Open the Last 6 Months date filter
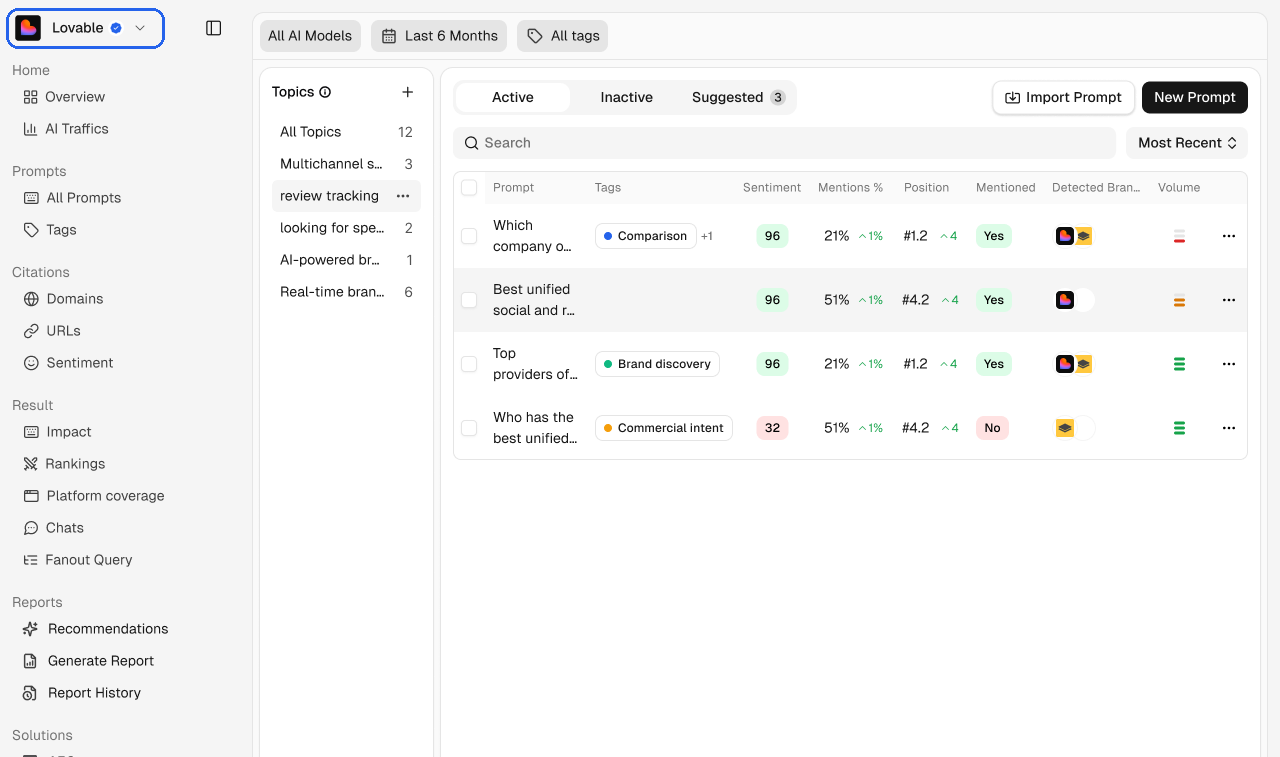Image resolution: width=1280 pixels, height=757 pixels. pyautogui.click(x=439, y=36)
